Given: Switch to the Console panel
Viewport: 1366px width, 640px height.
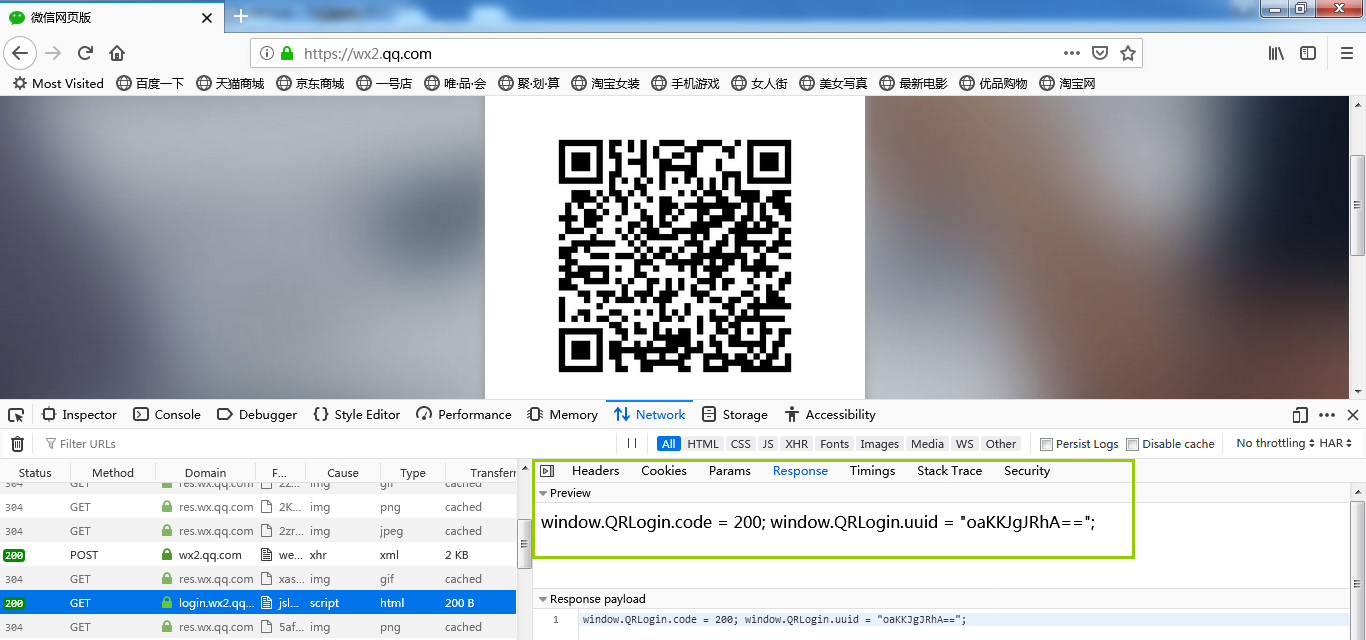Looking at the screenshot, I should pyautogui.click(x=167, y=415).
